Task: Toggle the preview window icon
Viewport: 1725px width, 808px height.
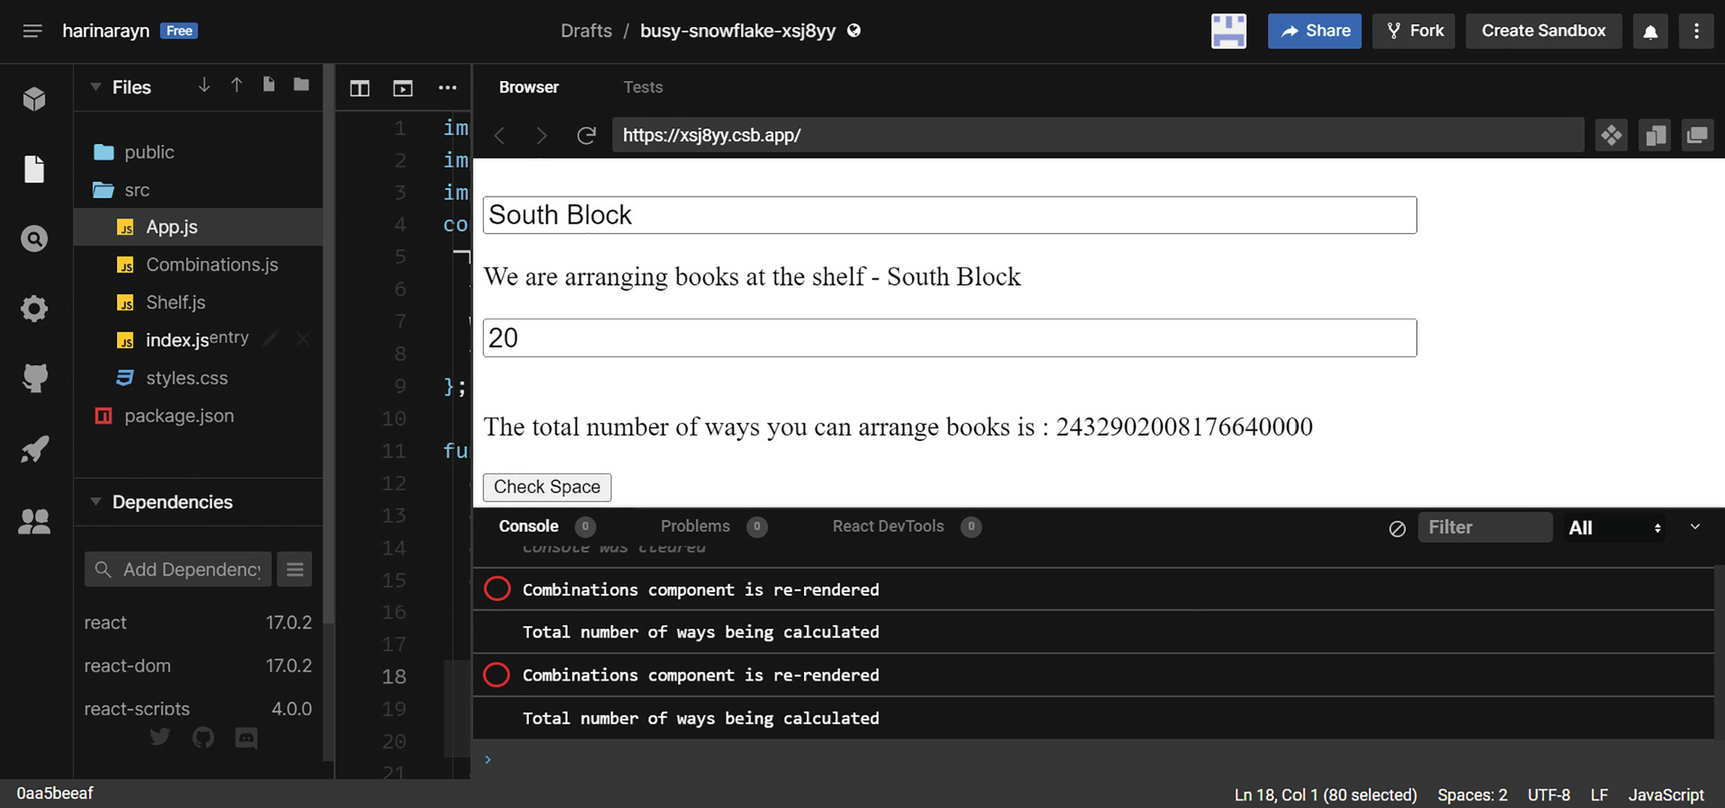Action: (403, 88)
